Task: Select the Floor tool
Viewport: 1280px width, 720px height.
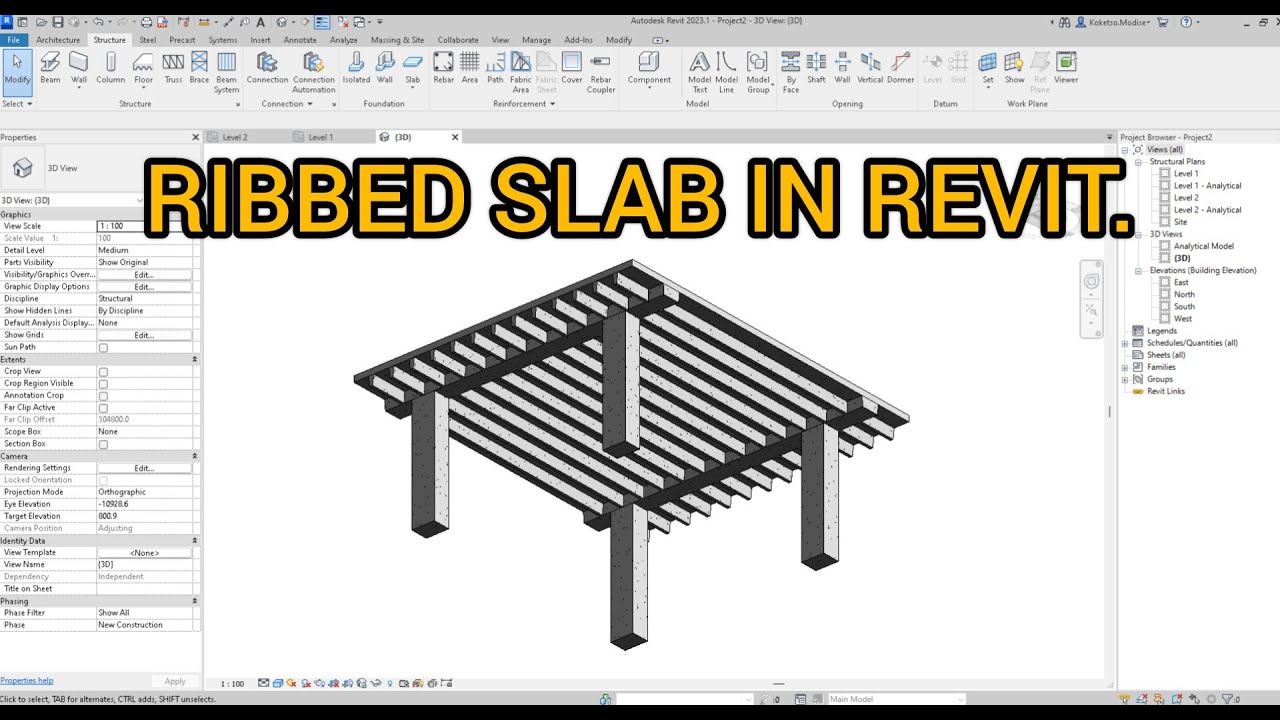Action: tap(144, 67)
